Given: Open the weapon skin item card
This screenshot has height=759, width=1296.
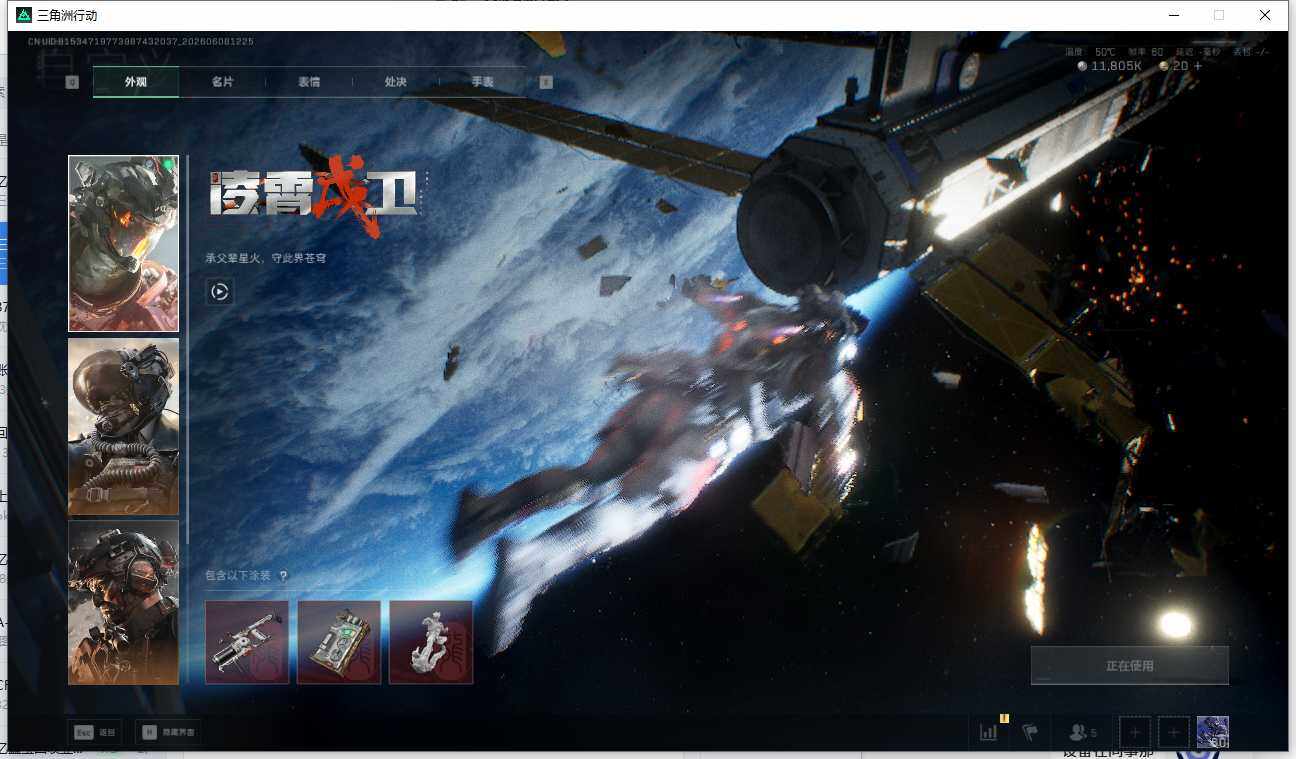Looking at the screenshot, I should tap(247, 642).
